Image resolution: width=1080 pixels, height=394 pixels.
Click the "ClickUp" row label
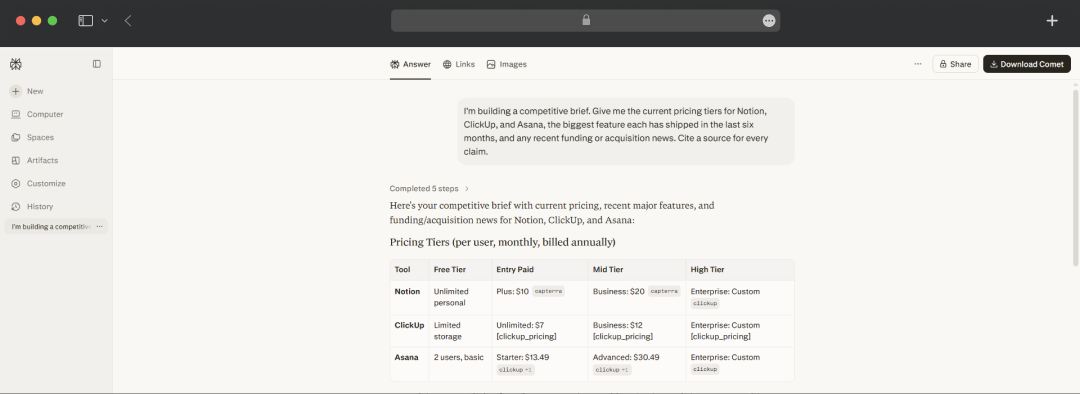(x=409, y=325)
